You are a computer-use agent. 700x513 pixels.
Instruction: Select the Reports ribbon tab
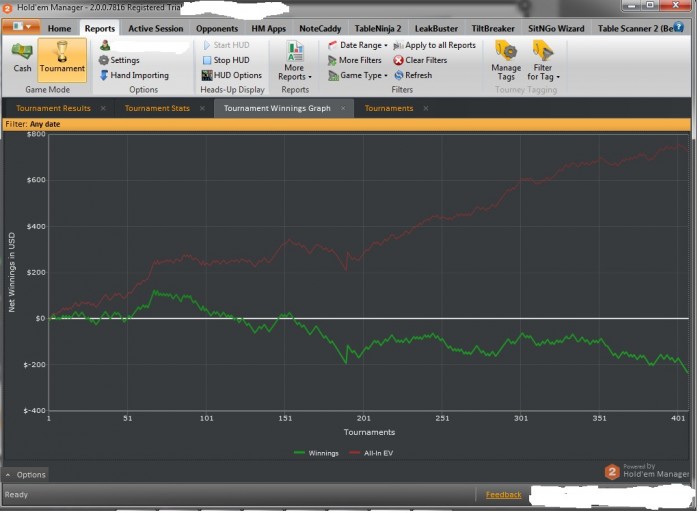[x=100, y=29]
